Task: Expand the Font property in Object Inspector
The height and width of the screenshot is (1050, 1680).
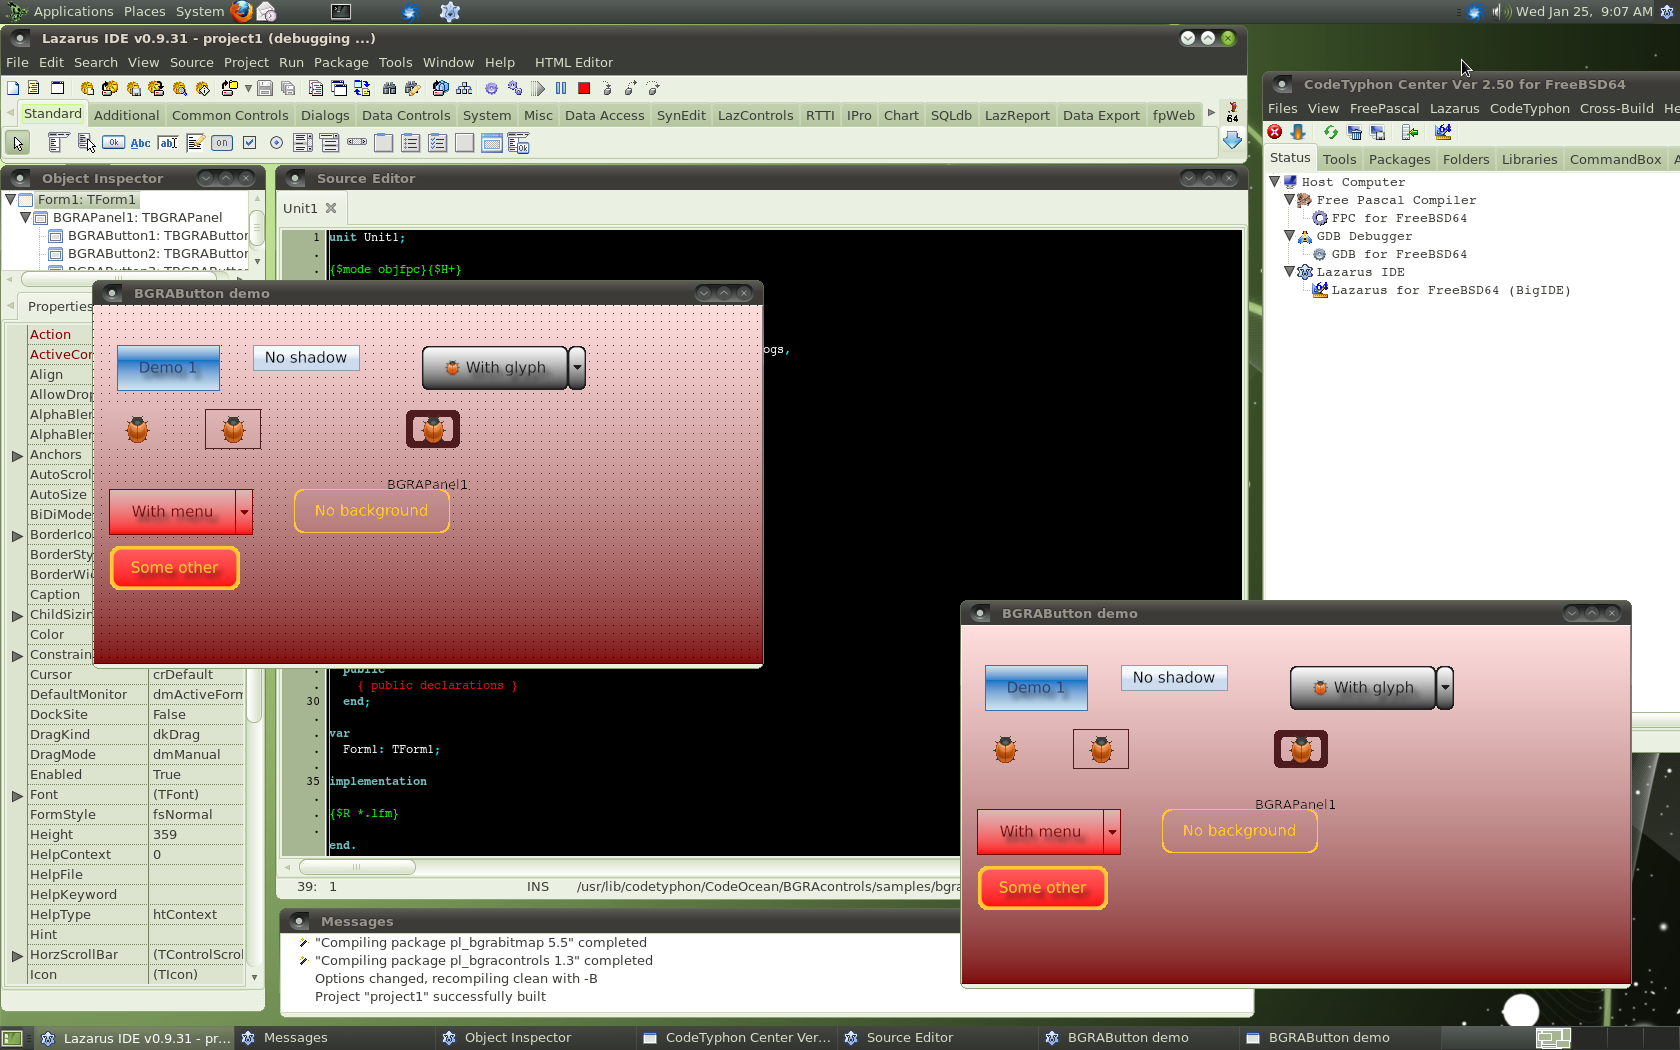Action: (17, 795)
